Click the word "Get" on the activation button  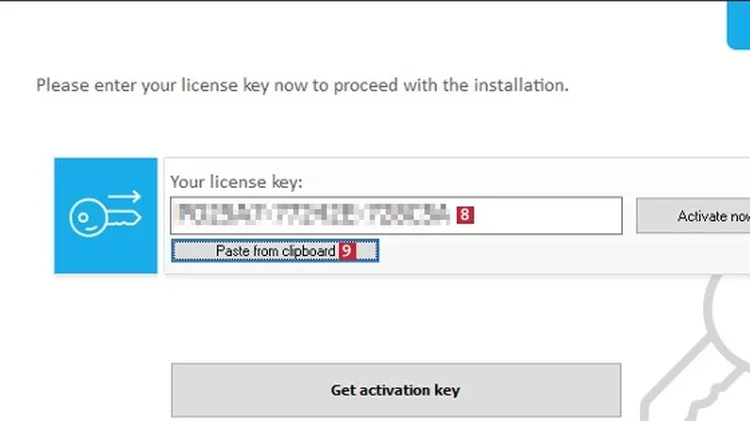pos(343,390)
